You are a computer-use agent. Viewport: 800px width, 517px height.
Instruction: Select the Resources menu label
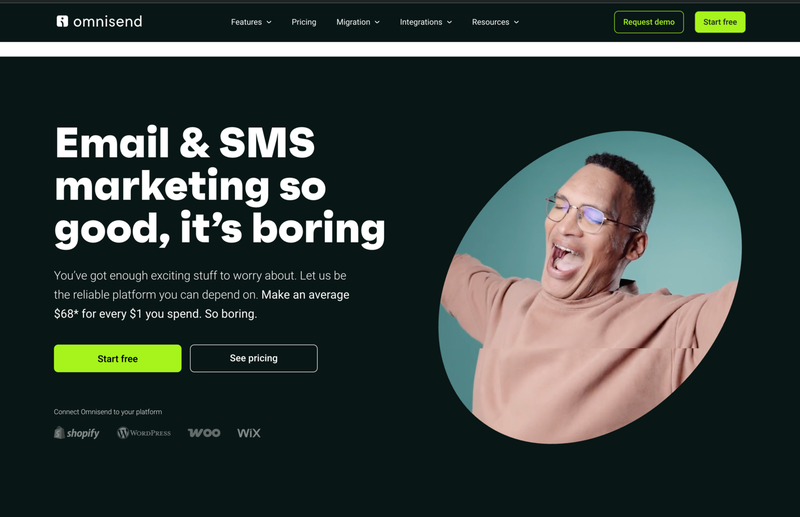[490, 22]
